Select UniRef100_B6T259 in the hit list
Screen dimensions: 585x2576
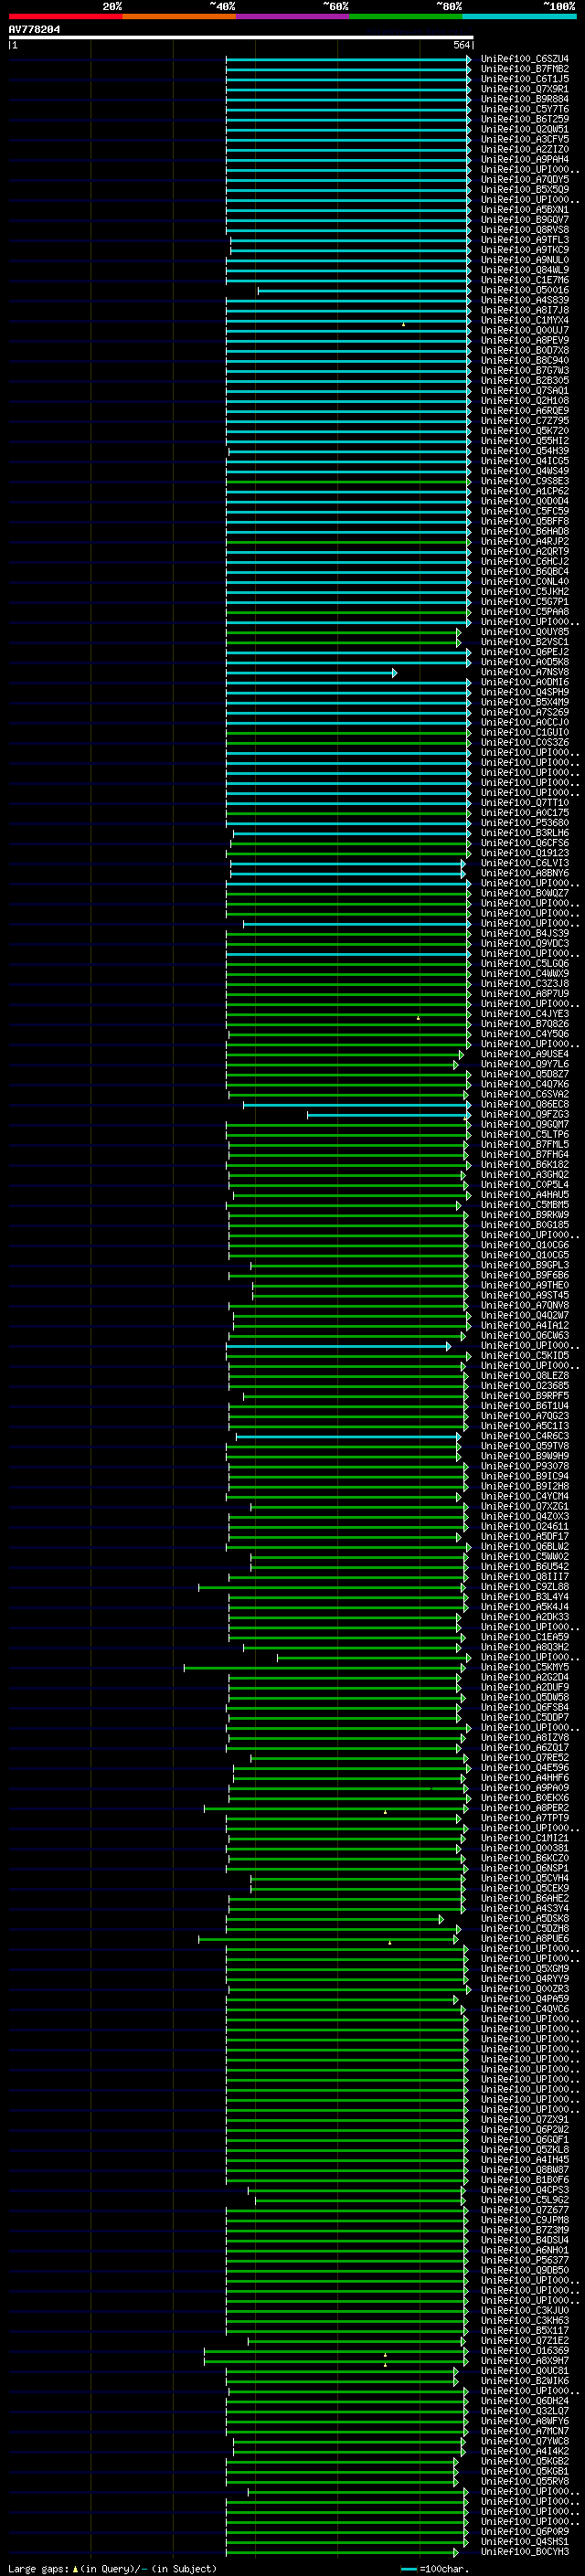[524, 119]
